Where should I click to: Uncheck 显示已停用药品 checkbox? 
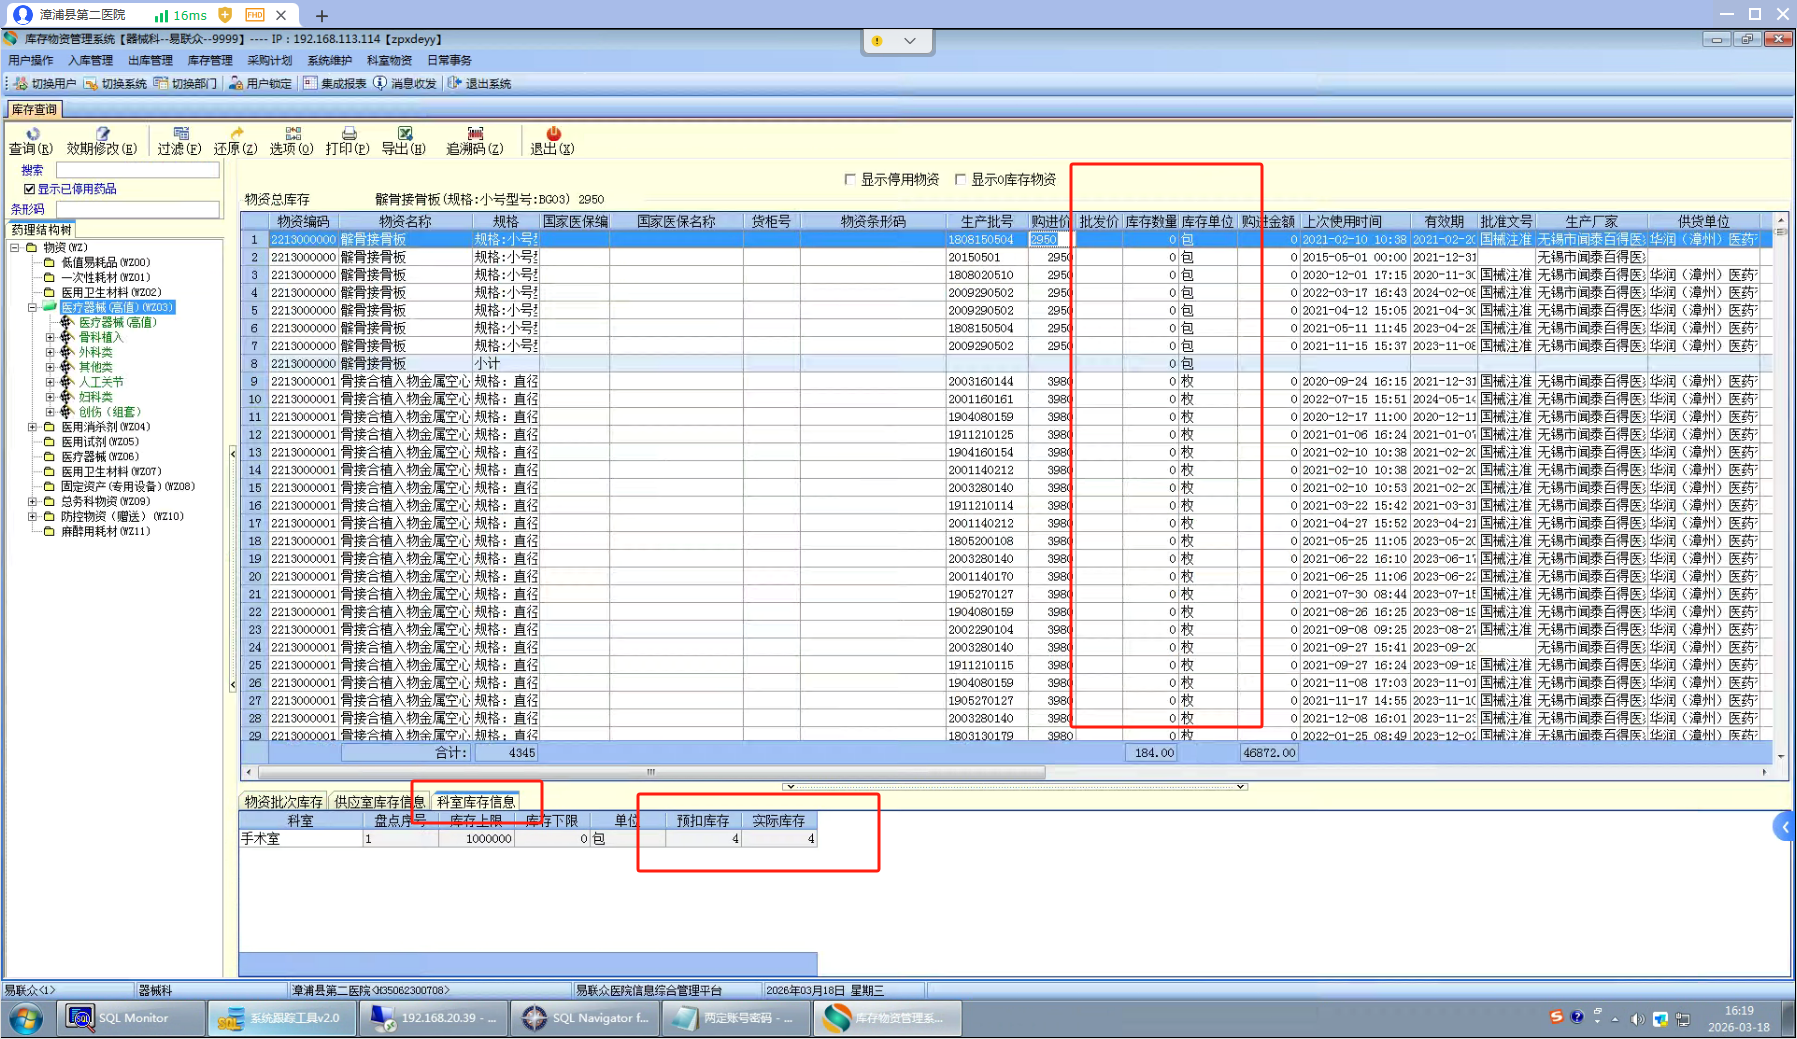click(x=30, y=189)
